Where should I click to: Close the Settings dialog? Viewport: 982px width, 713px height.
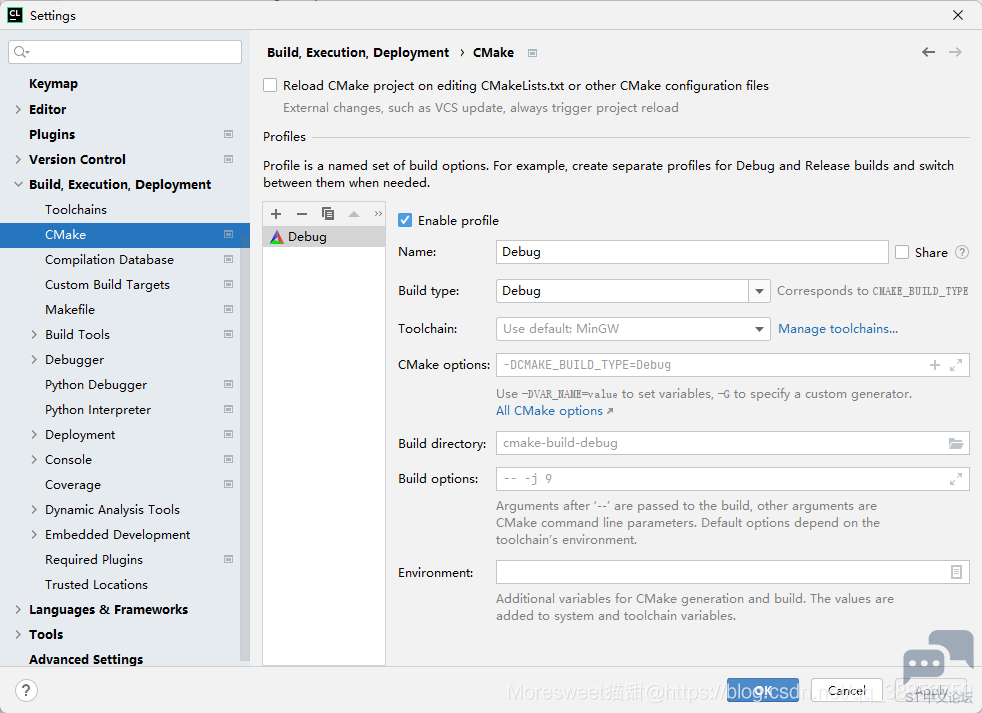tap(958, 15)
